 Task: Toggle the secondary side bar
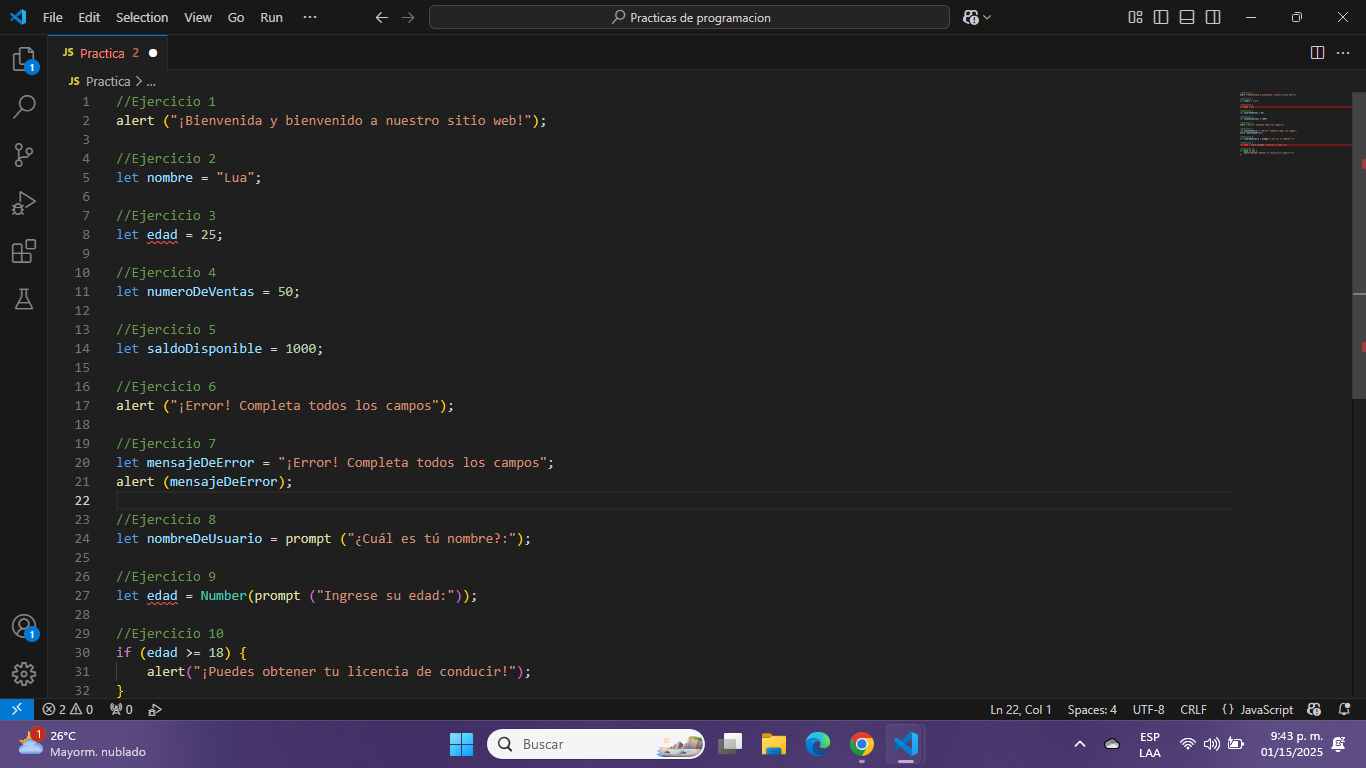[1213, 17]
